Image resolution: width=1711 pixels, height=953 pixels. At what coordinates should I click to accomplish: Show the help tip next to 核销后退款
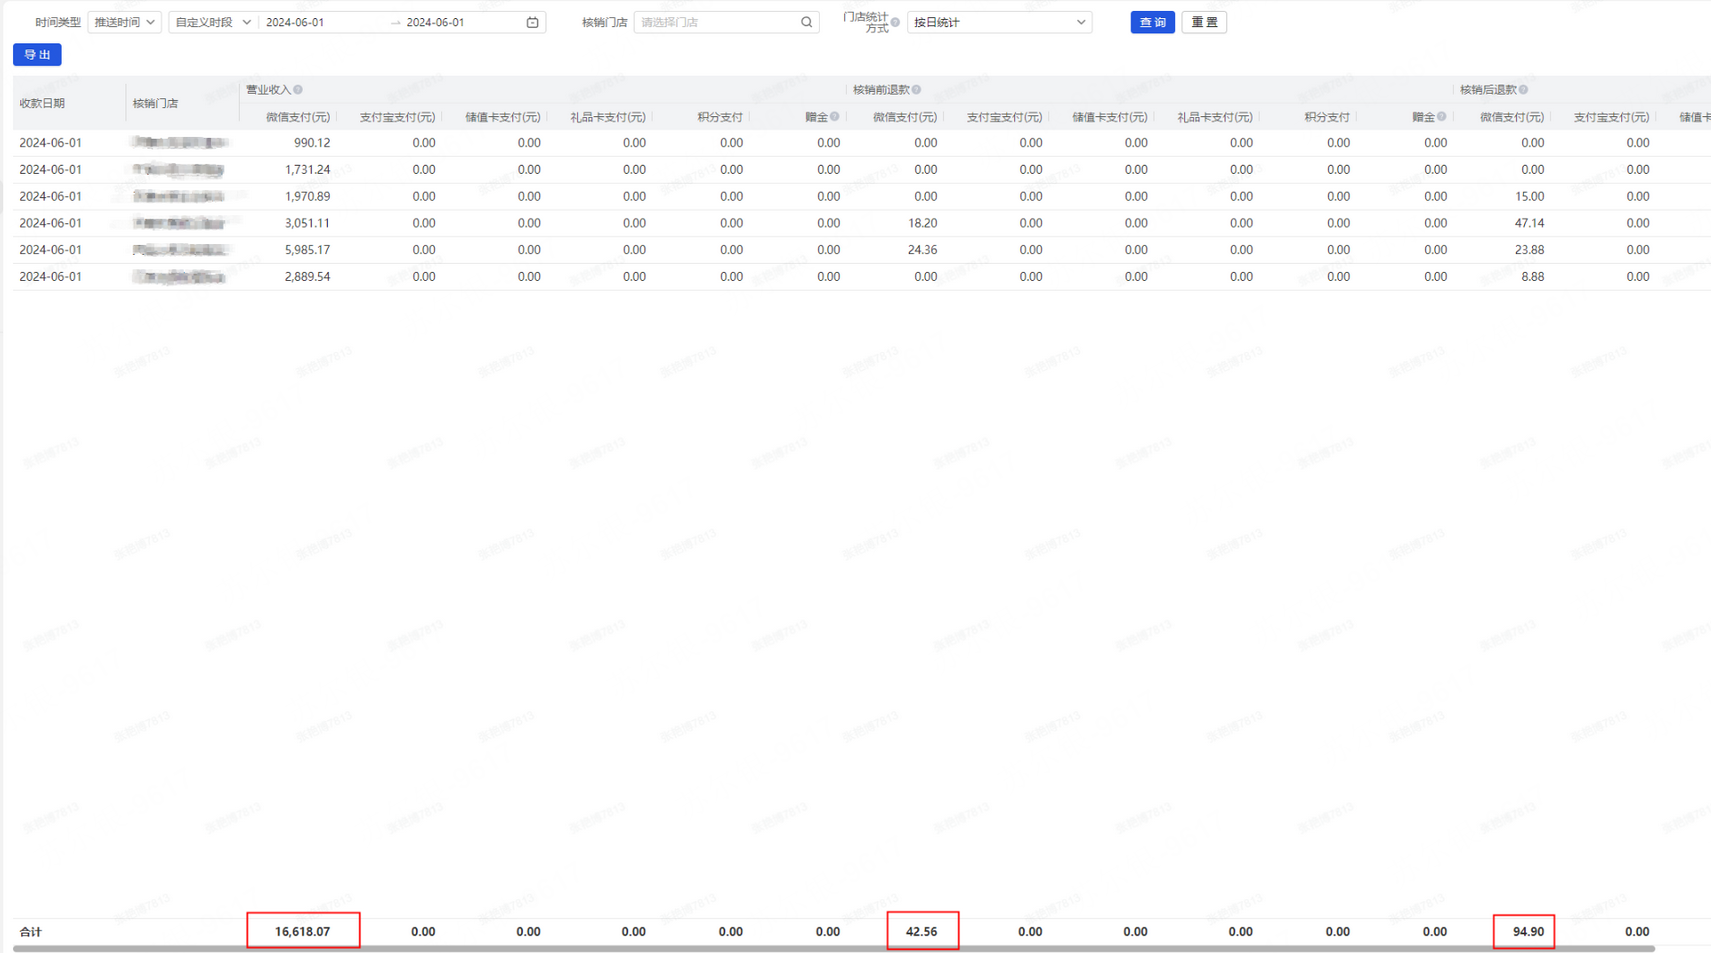click(x=1523, y=90)
